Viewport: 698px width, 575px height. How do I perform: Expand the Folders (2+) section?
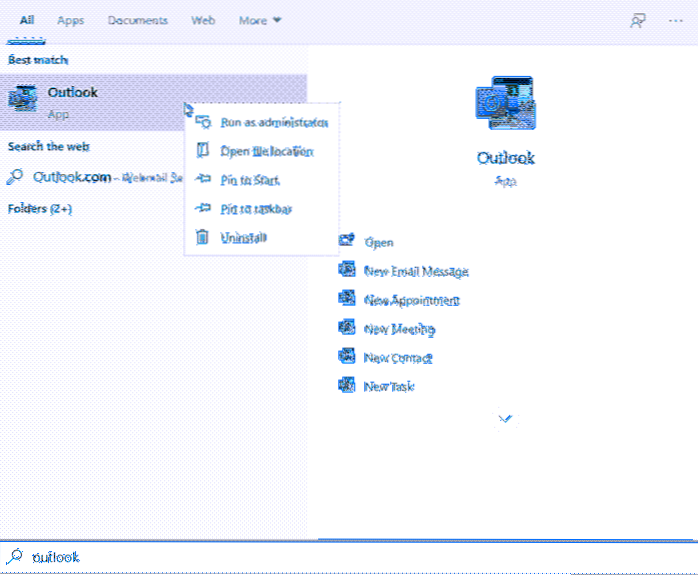click(x=40, y=209)
